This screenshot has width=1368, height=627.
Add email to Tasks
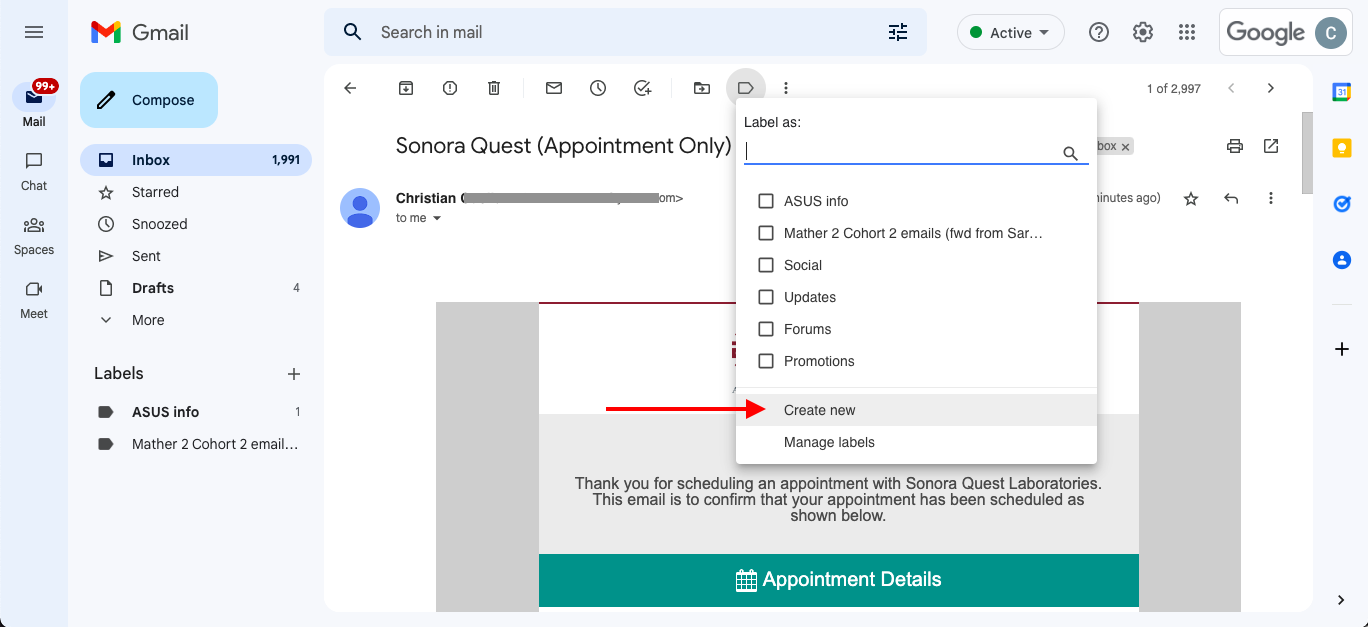(x=643, y=88)
